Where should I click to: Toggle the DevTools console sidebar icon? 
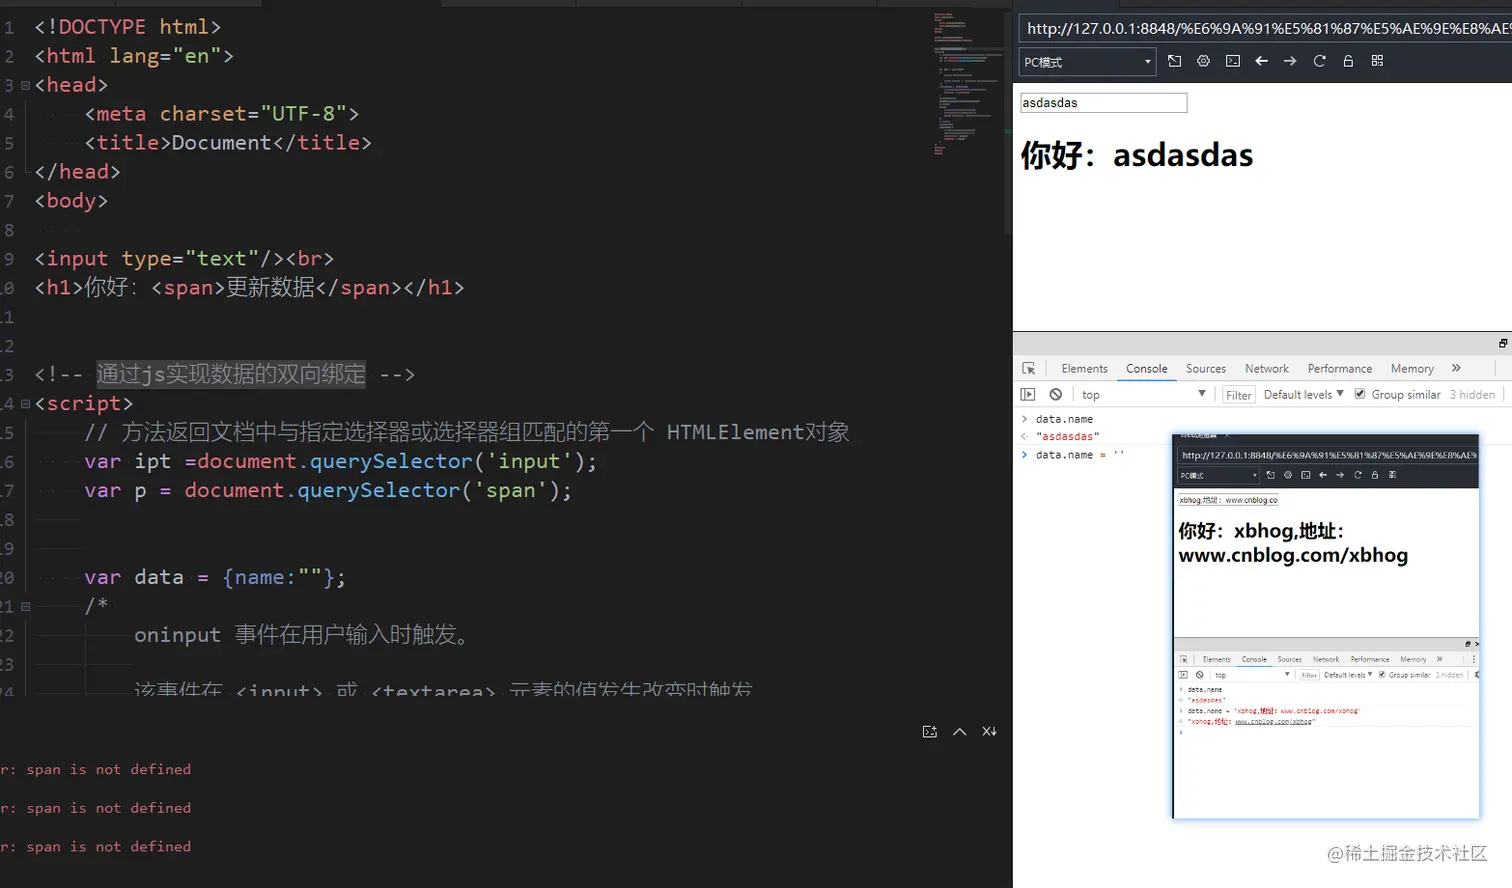click(x=1028, y=394)
